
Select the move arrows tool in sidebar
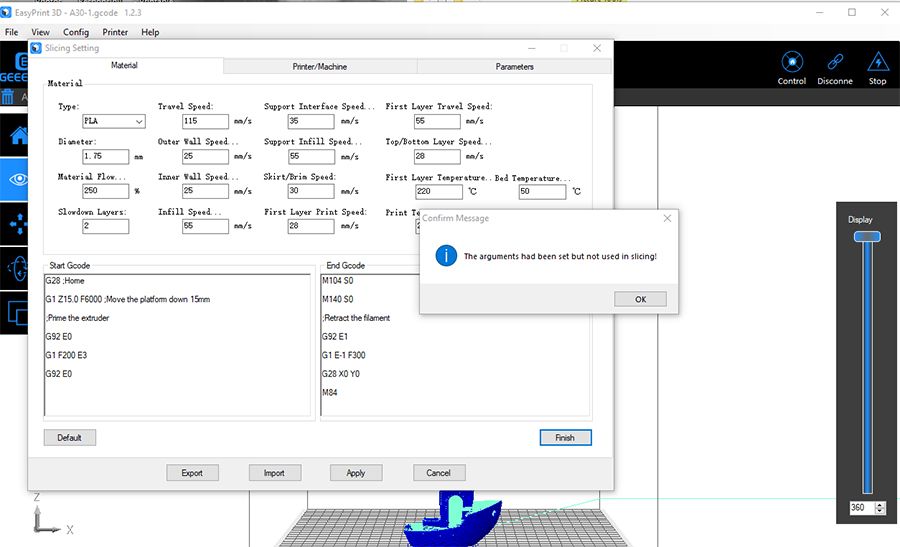pos(18,224)
